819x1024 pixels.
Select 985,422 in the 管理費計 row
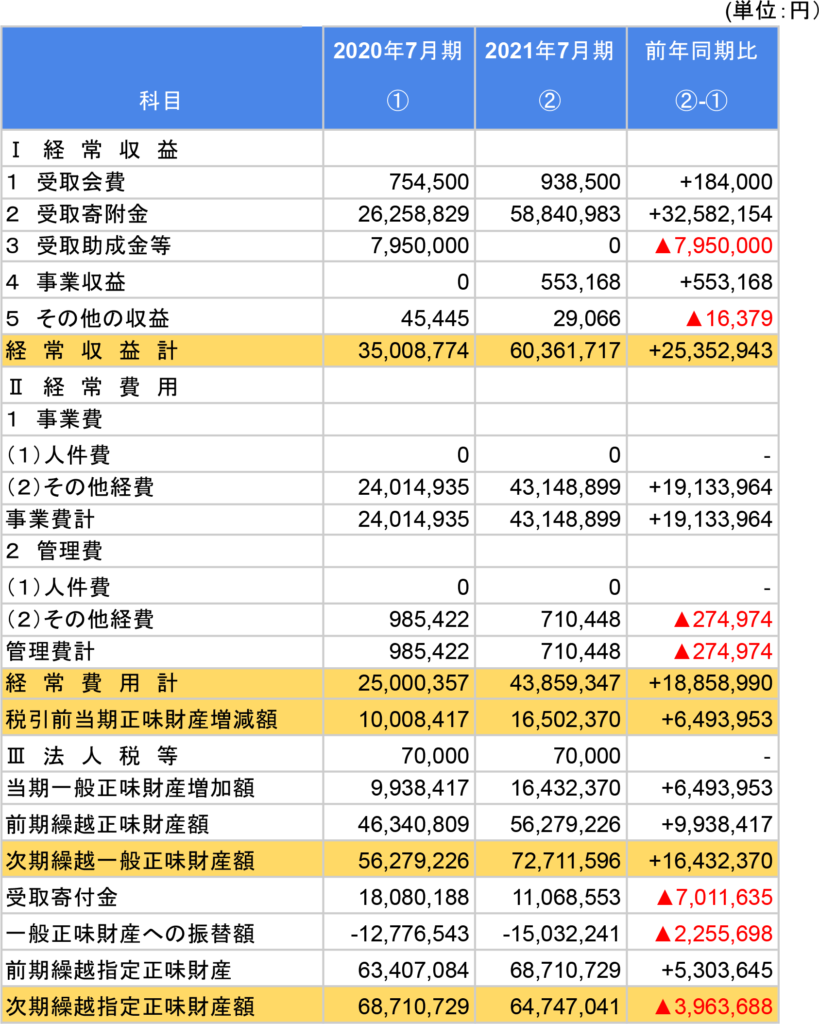[x=429, y=651]
